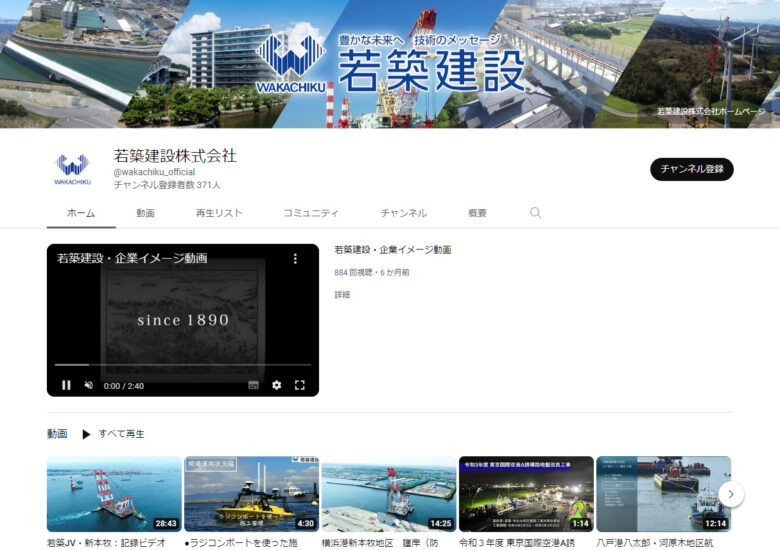Open the featured video's three-dot menu
This screenshot has height=550, width=780.
(295, 259)
